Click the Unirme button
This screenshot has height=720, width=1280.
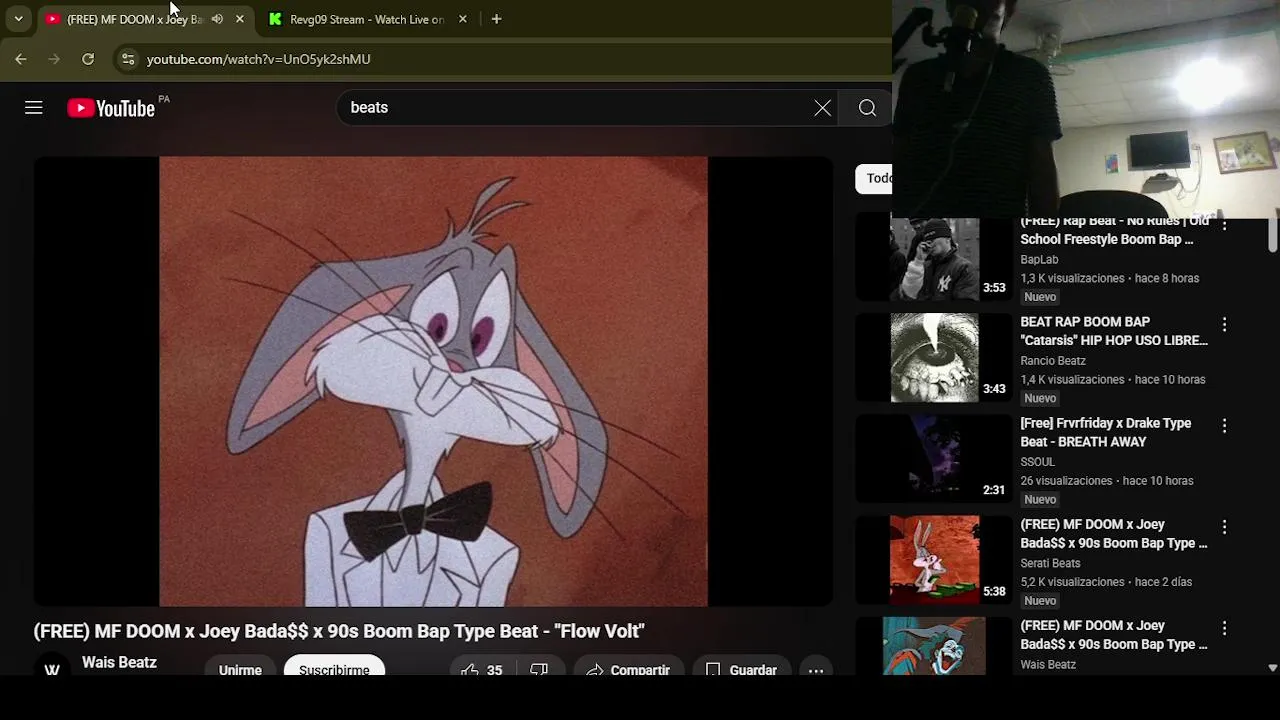click(240, 669)
